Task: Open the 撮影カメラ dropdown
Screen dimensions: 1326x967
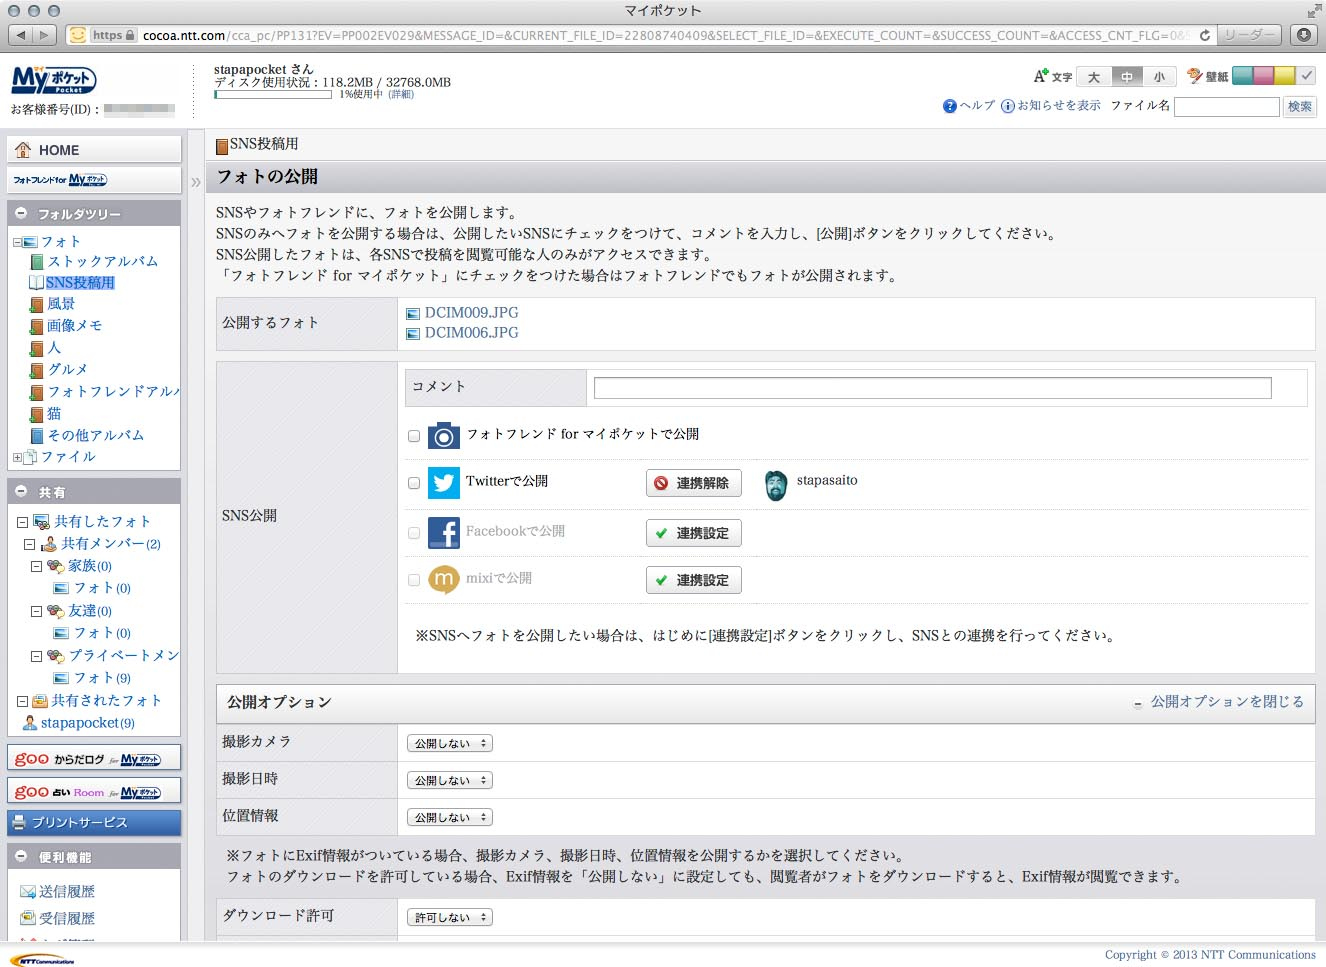Action: pyautogui.click(x=449, y=742)
